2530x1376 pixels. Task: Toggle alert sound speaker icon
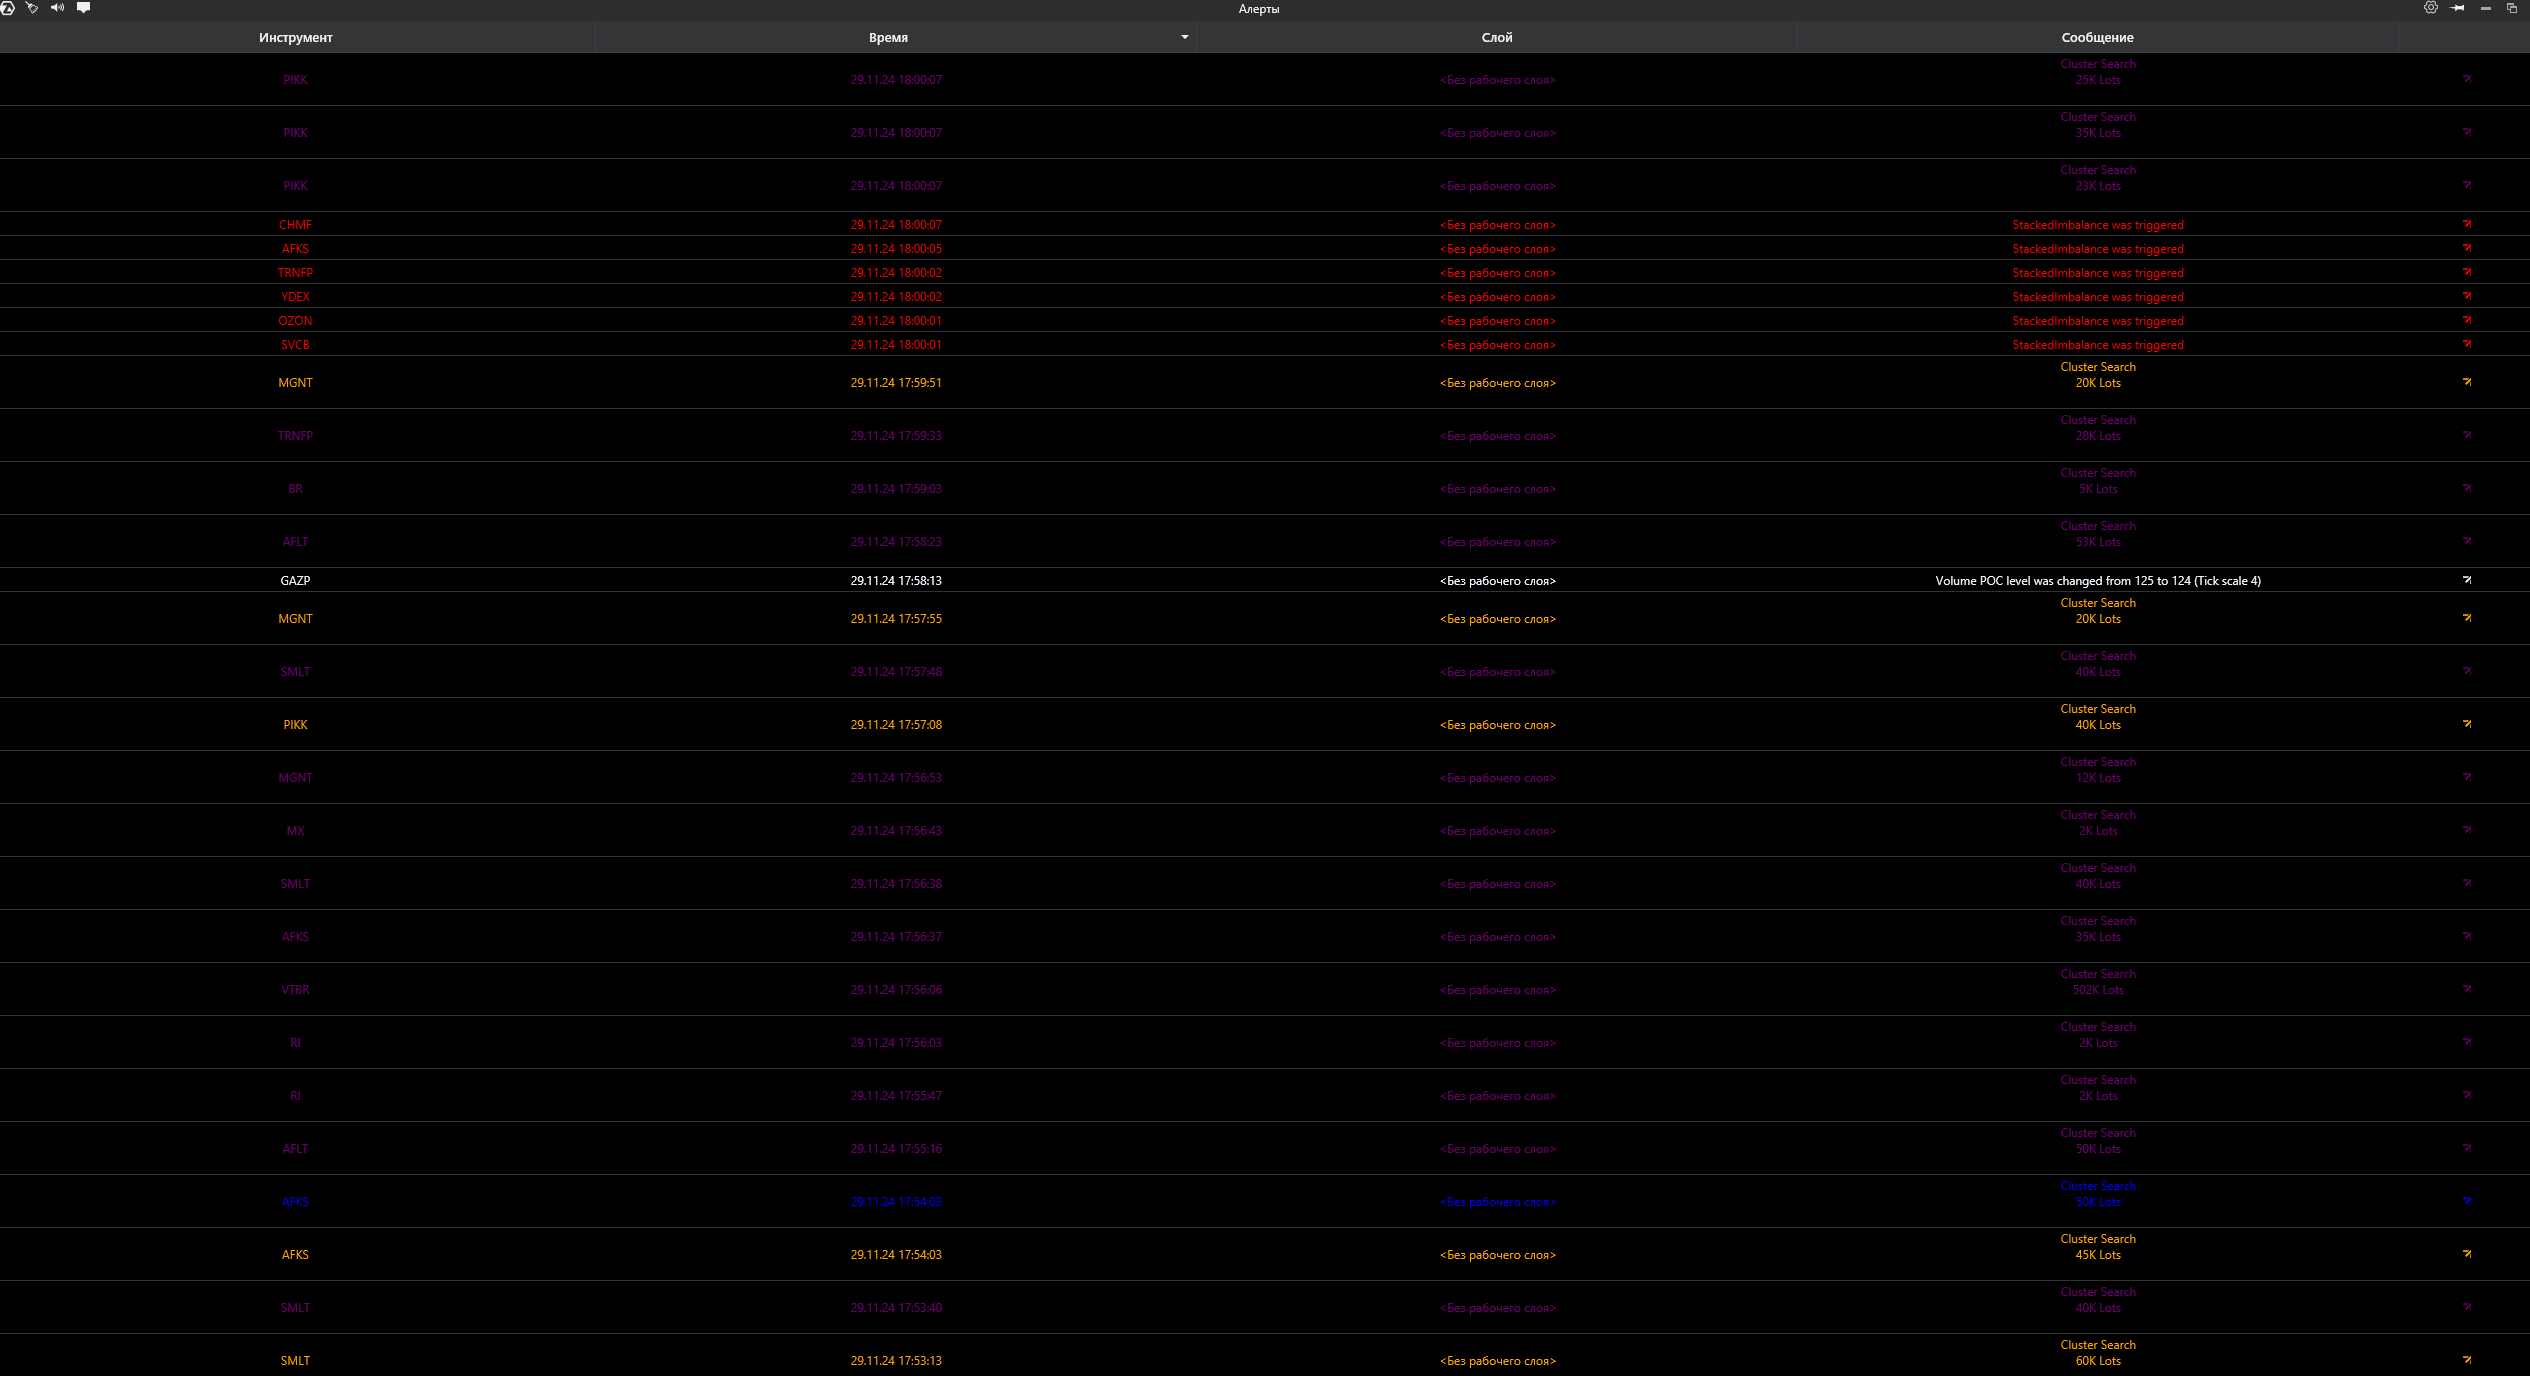[57, 8]
